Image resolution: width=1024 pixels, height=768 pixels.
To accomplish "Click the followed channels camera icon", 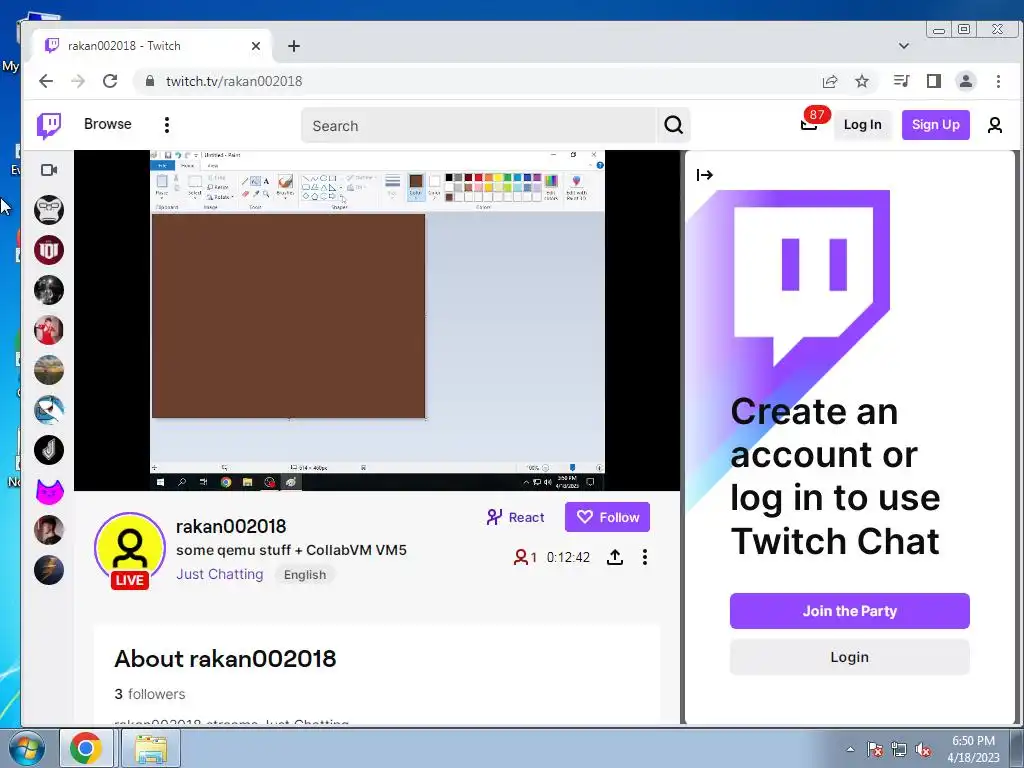I will tap(49, 170).
